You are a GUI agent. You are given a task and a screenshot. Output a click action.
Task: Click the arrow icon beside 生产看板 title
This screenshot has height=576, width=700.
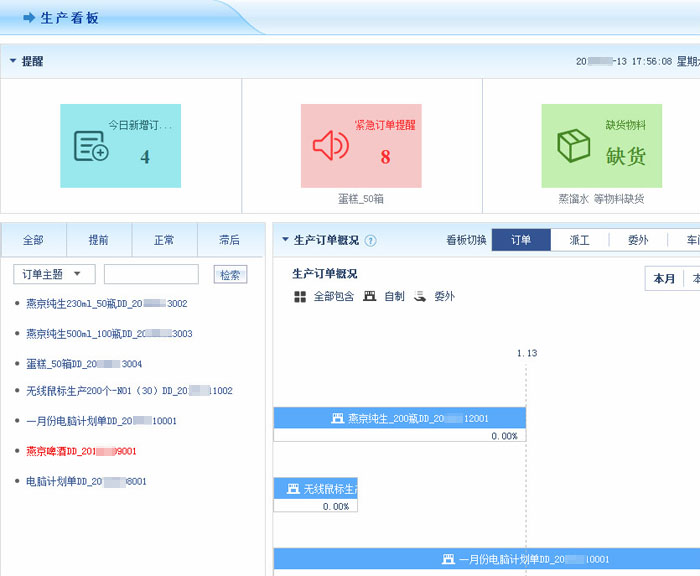coord(29,18)
